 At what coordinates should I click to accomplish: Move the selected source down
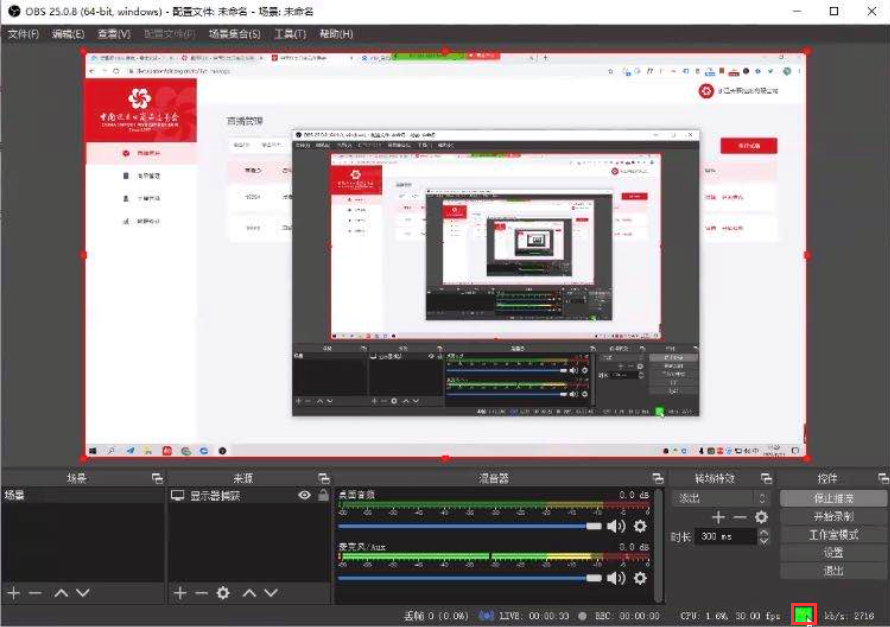pos(271,593)
